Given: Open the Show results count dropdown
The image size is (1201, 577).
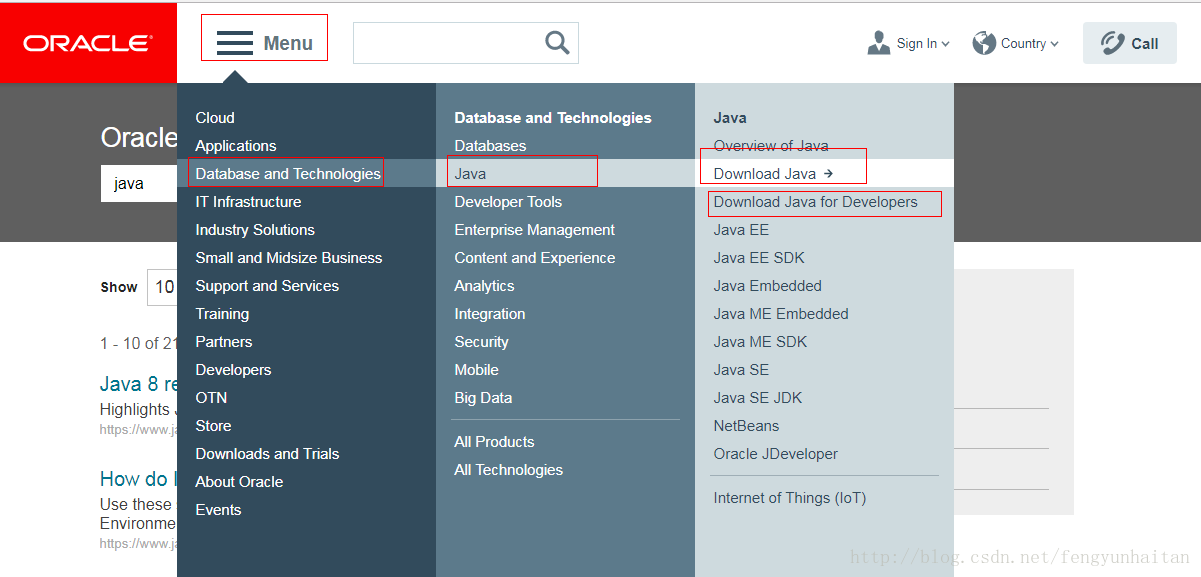Looking at the screenshot, I should (x=162, y=287).
